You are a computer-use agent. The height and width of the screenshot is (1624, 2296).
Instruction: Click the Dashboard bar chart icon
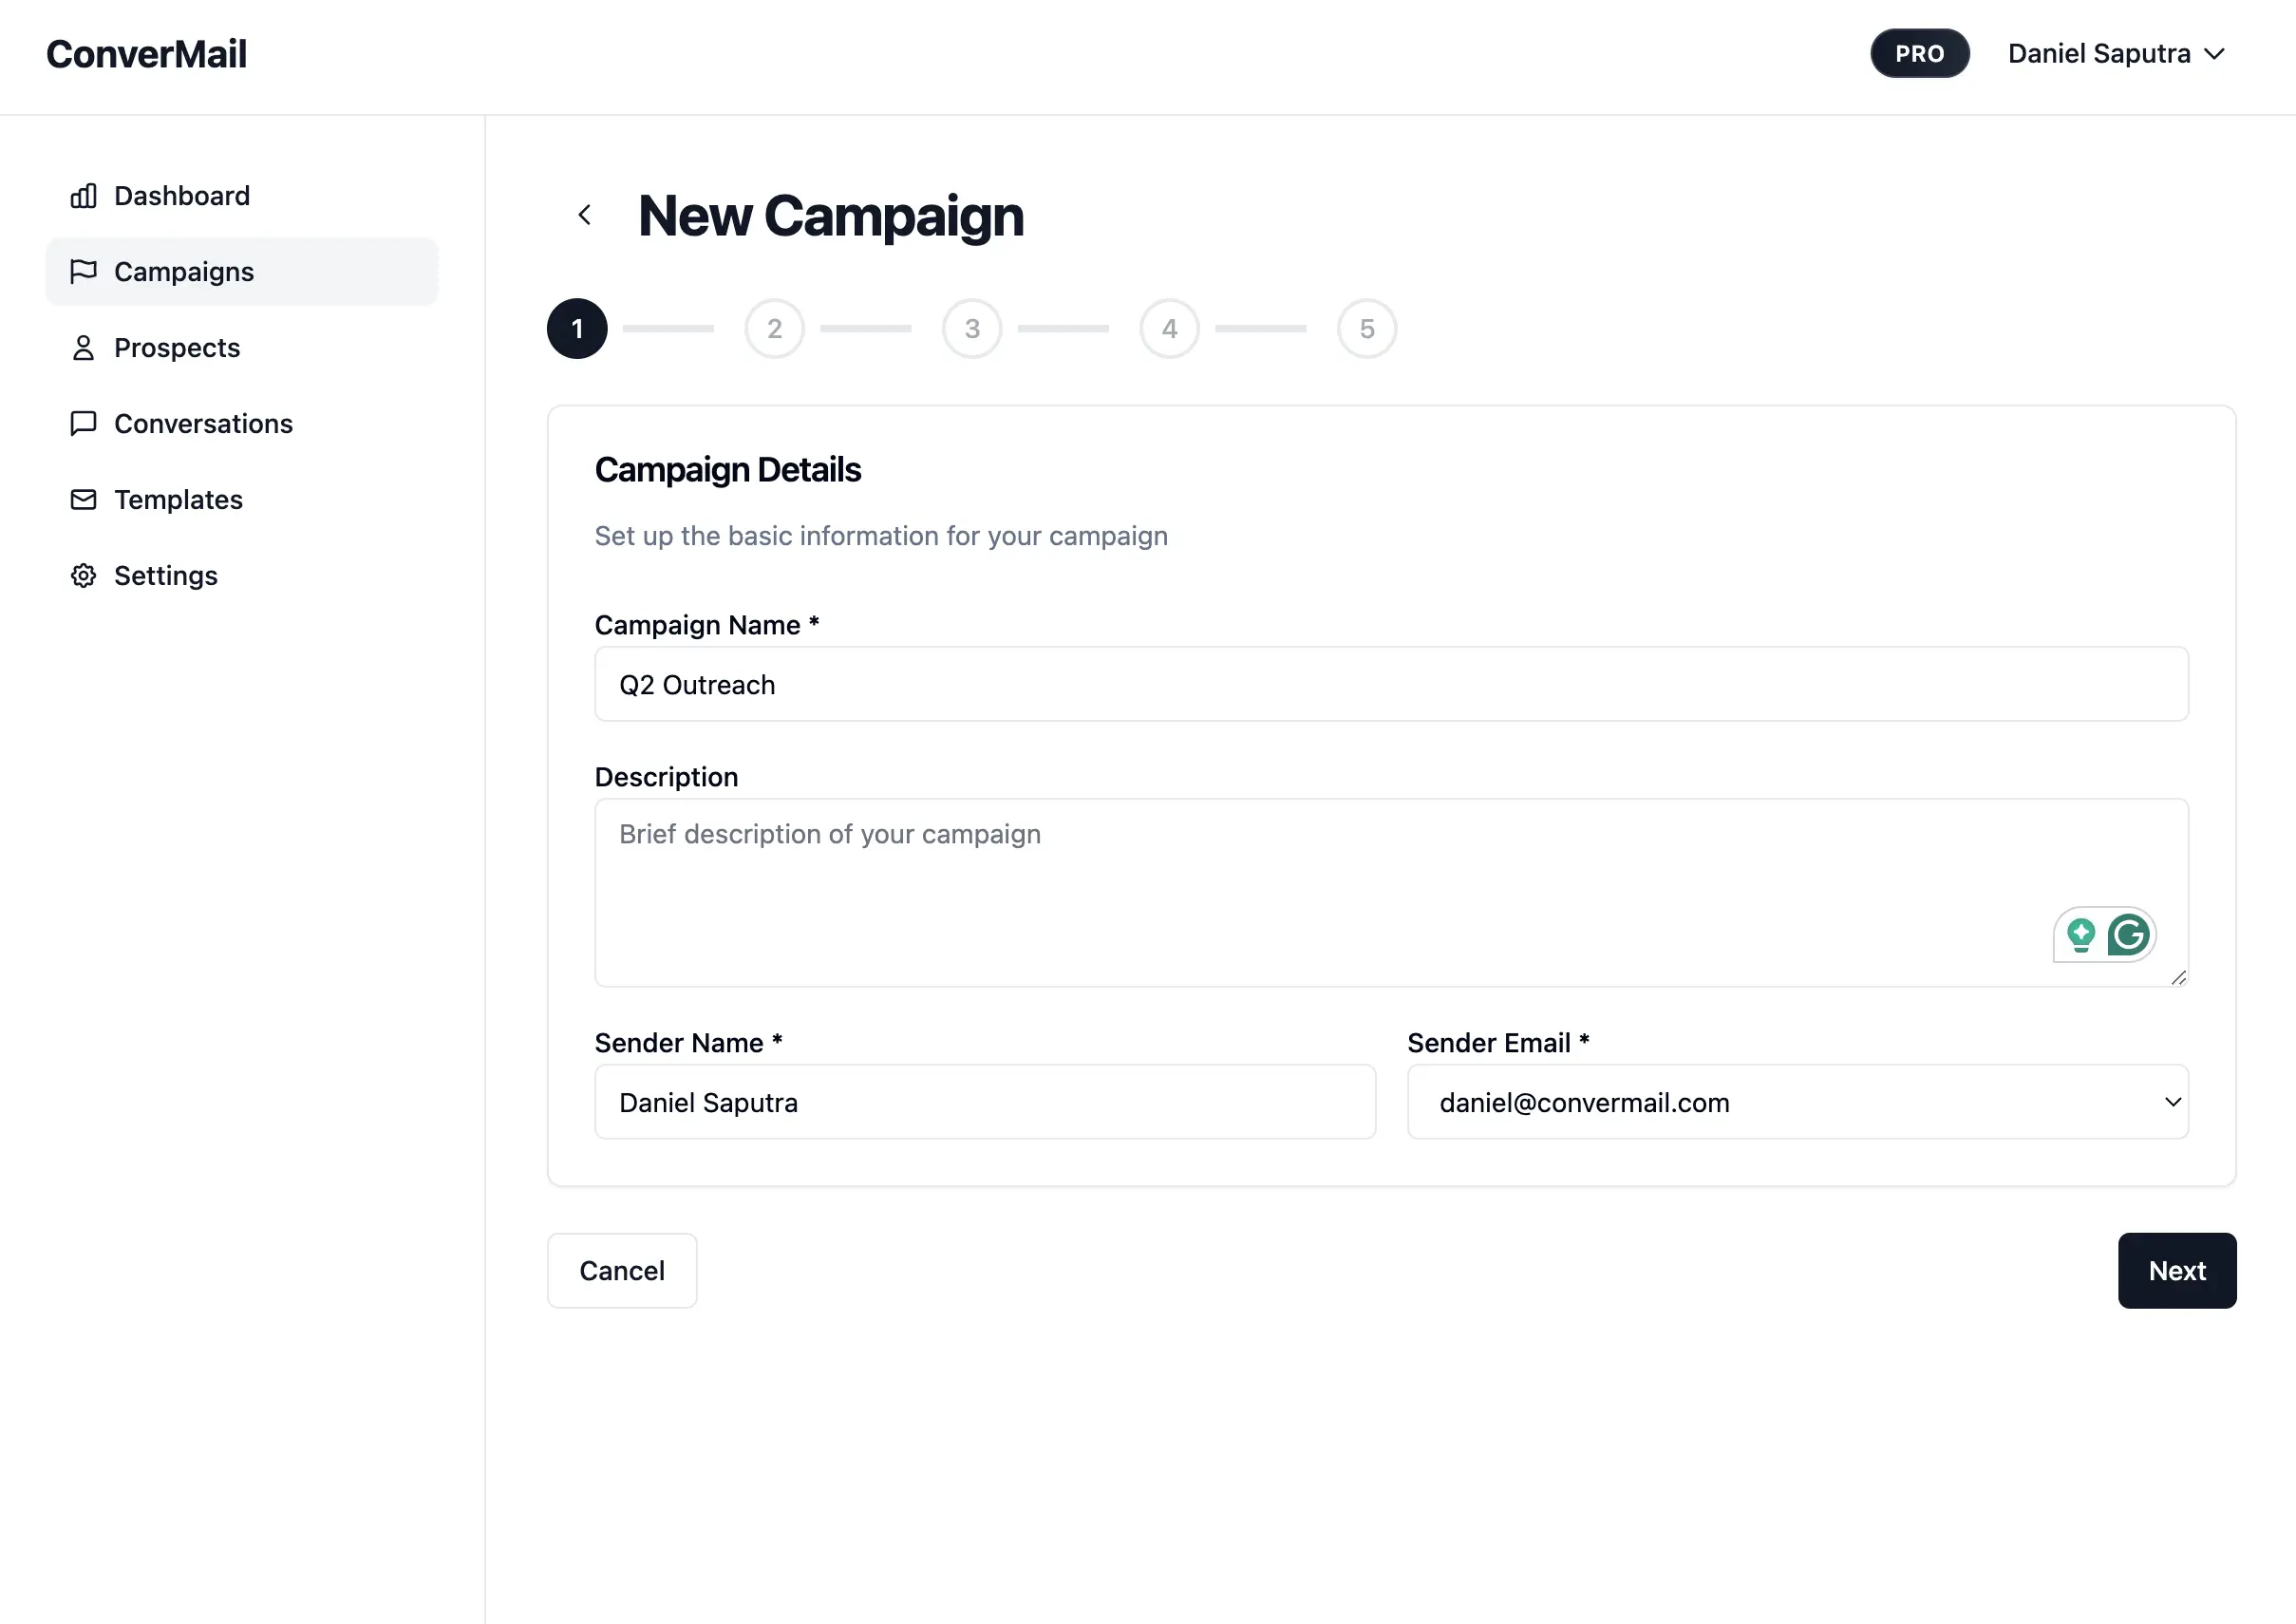84,196
